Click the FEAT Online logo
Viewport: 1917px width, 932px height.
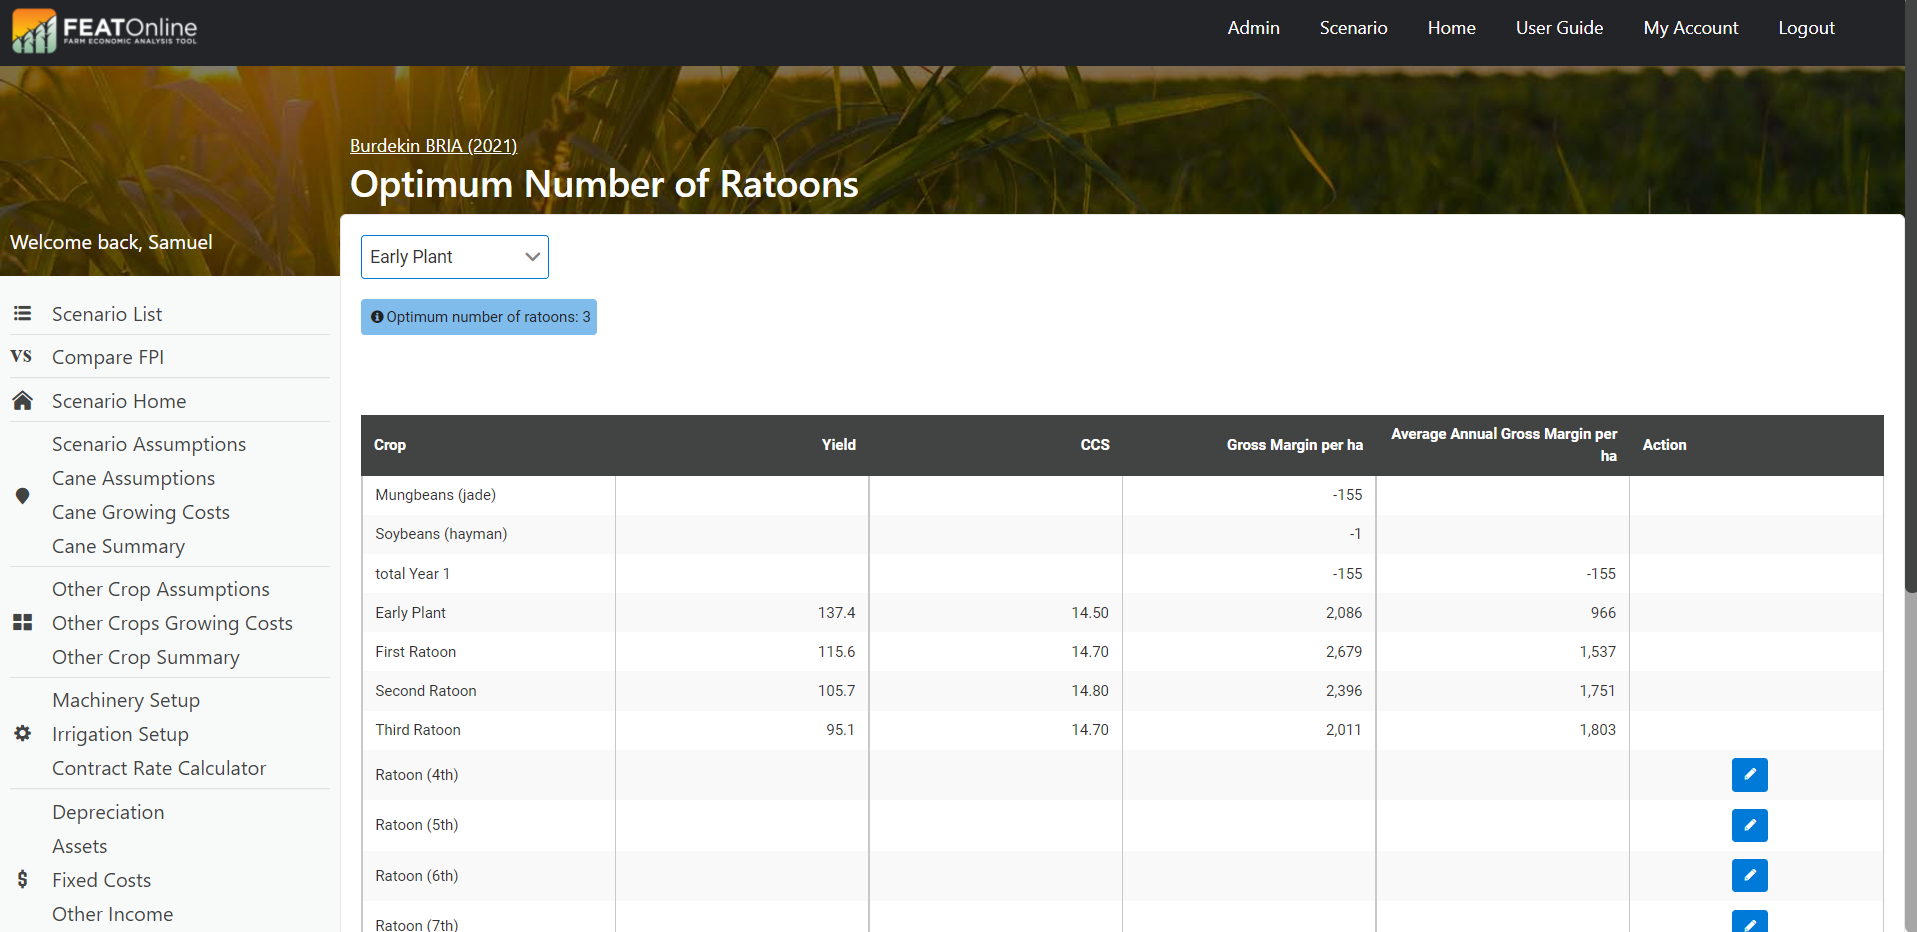[x=105, y=30]
